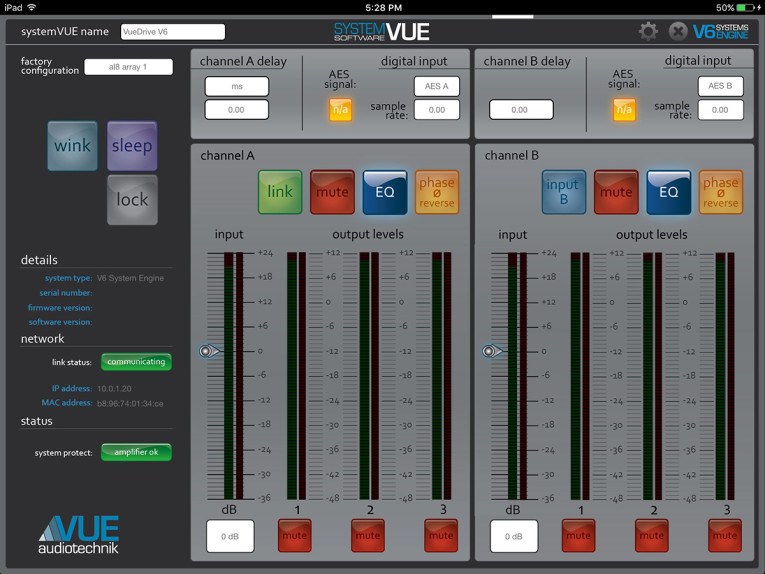Click the software version label
This screenshot has height=574, width=765.
(60, 322)
